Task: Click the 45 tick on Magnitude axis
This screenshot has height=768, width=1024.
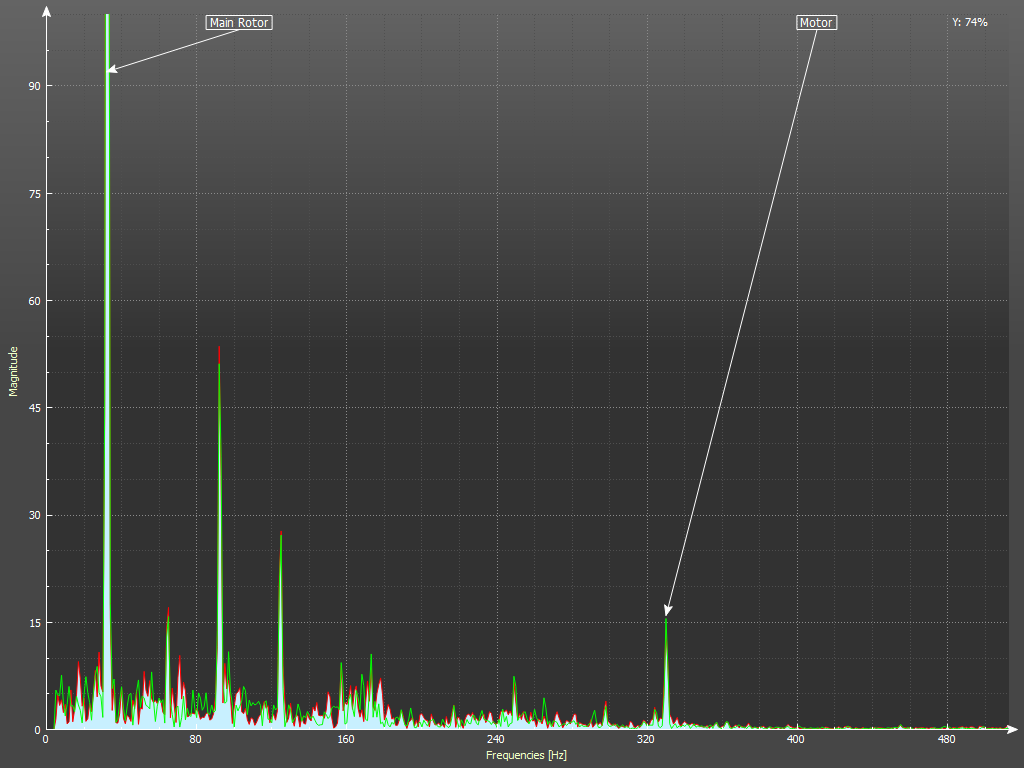Action: tap(33, 408)
